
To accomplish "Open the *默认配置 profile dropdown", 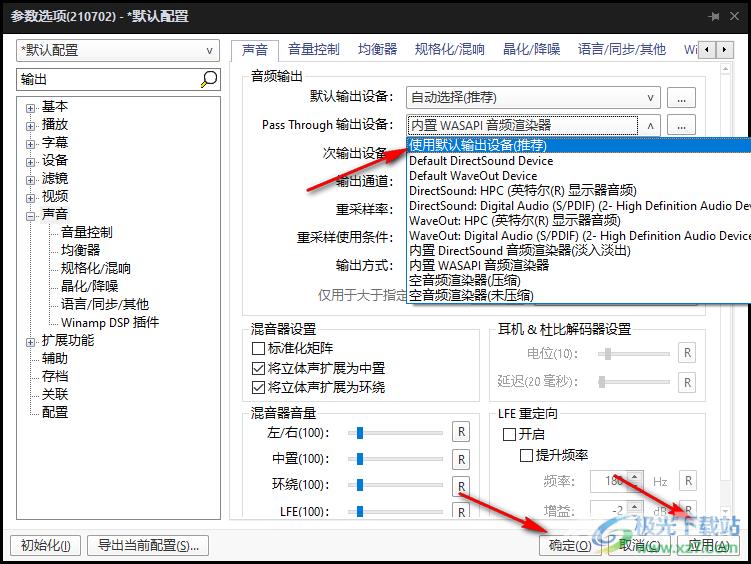I will (x=118, y=50).
